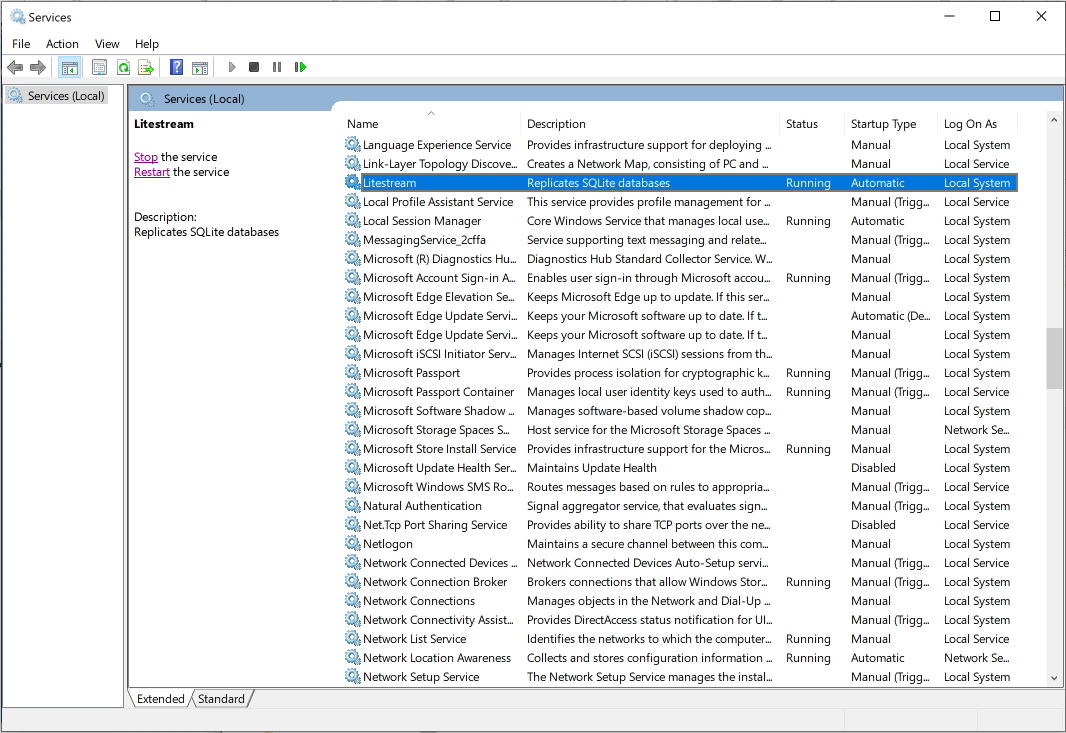Open the View menu
This screenshot has height=733, width=1066.
(x=106, y=44)
